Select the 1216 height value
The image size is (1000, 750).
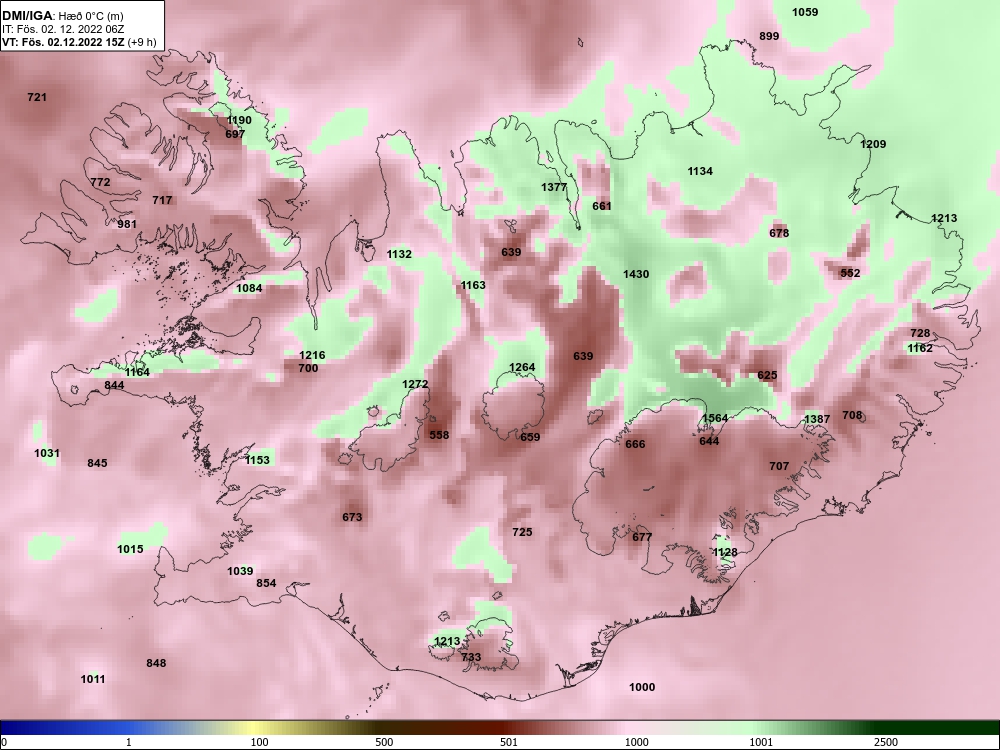click(x=312, y=356)
